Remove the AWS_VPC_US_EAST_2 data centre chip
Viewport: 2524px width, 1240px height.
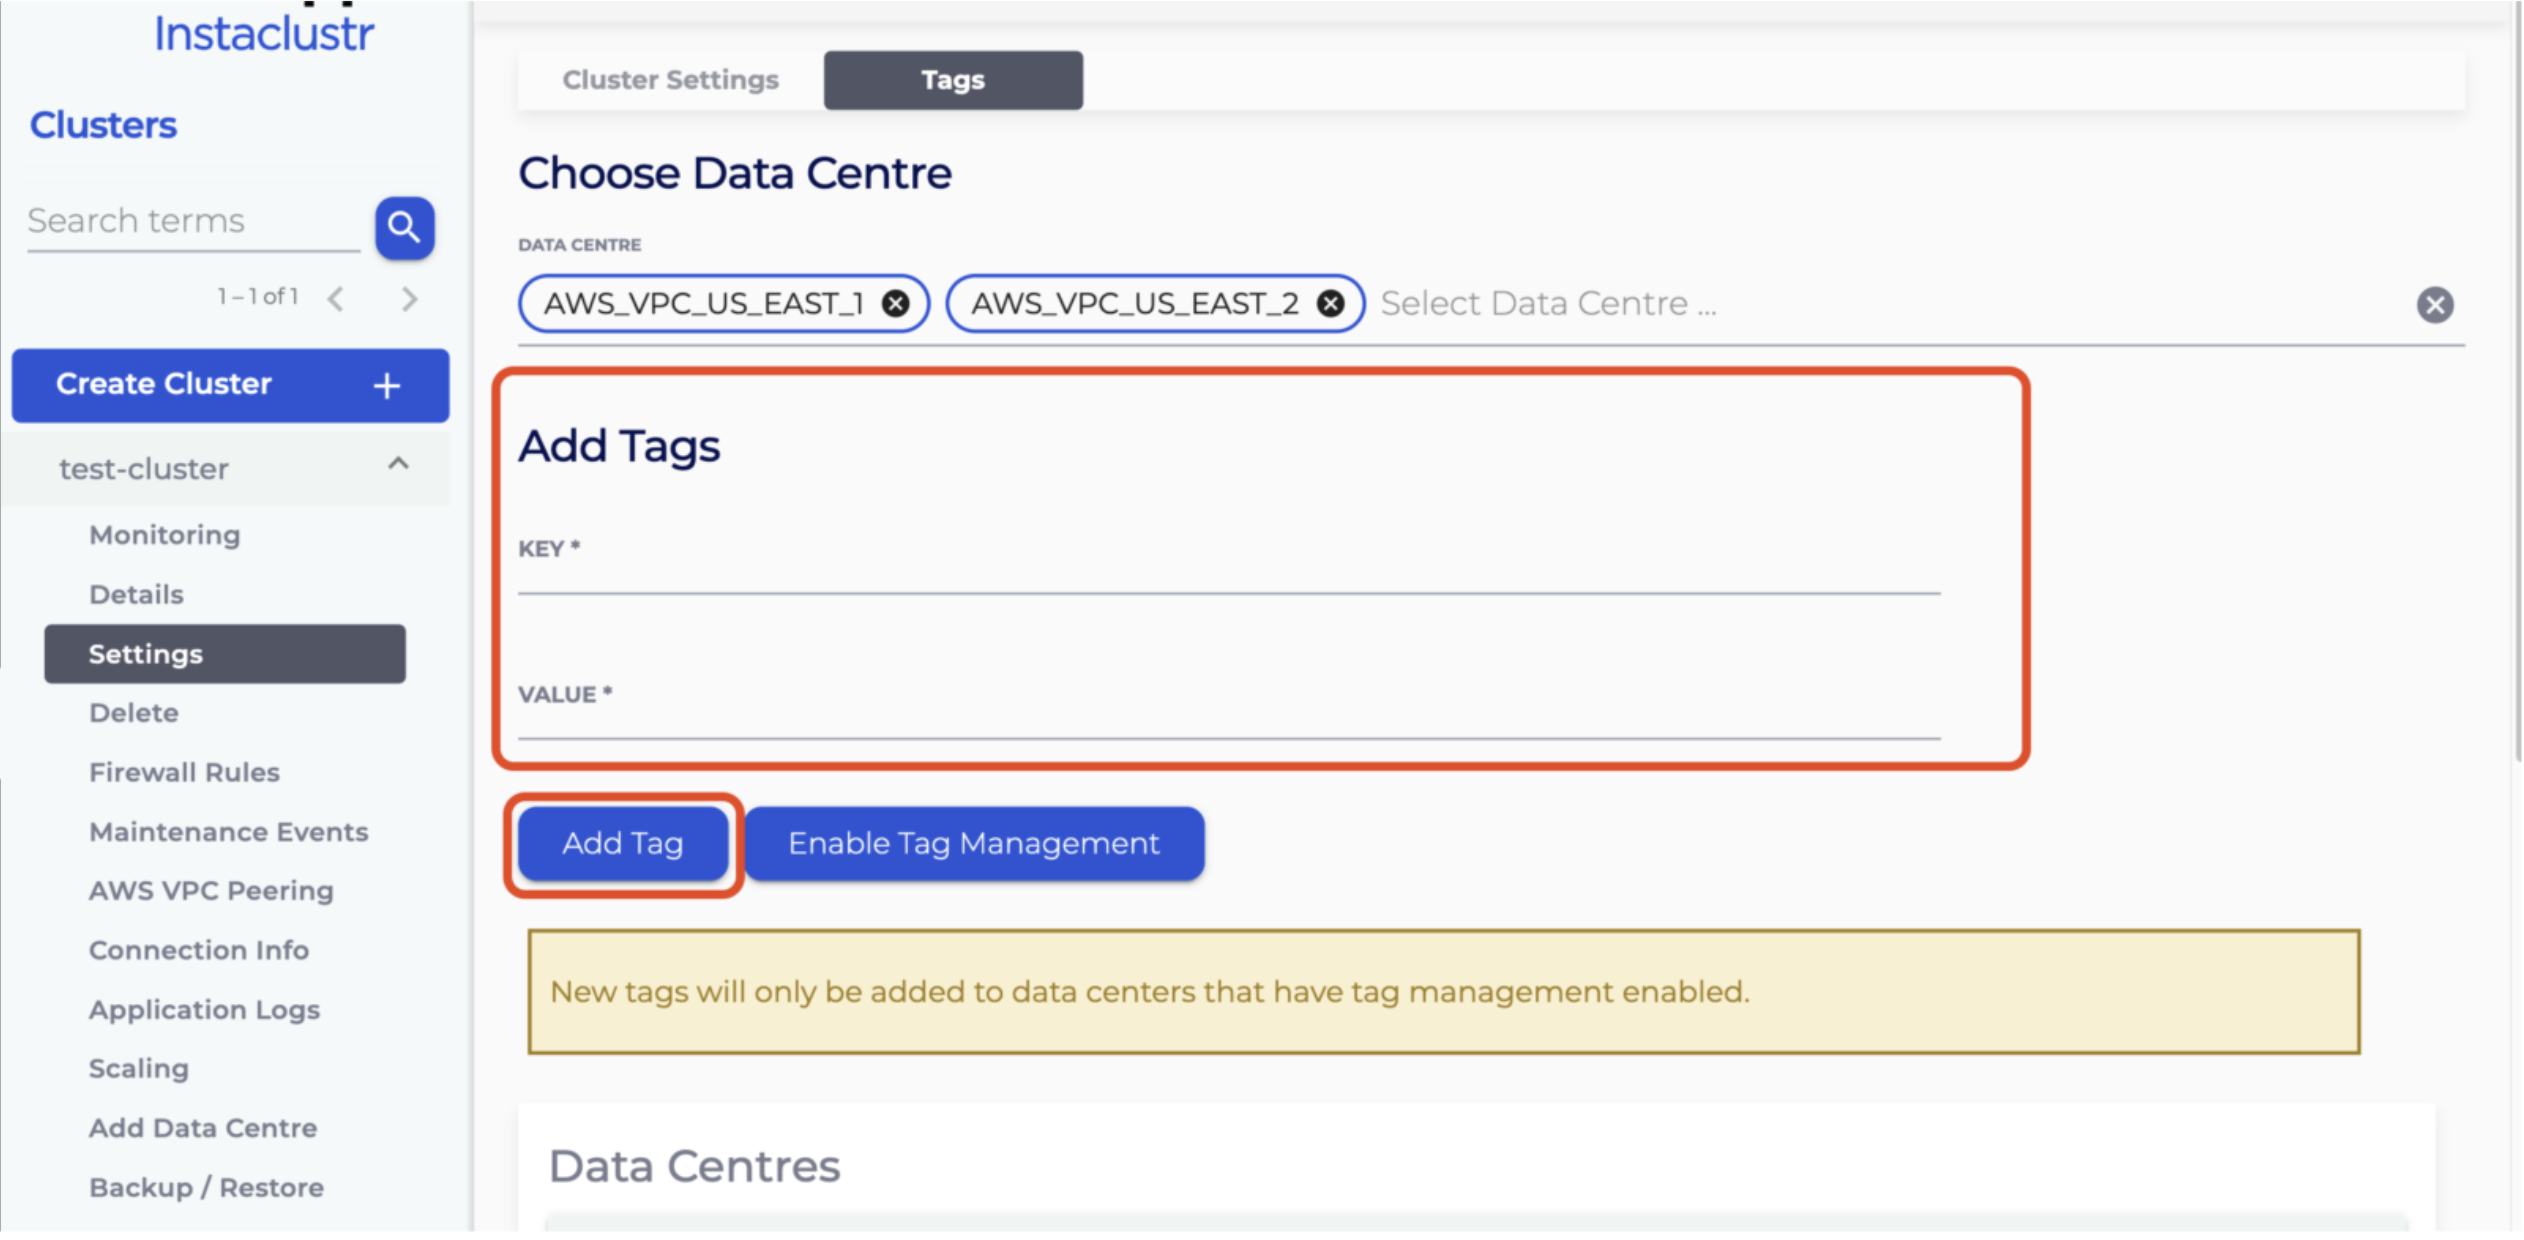(x=1330, y=304)
